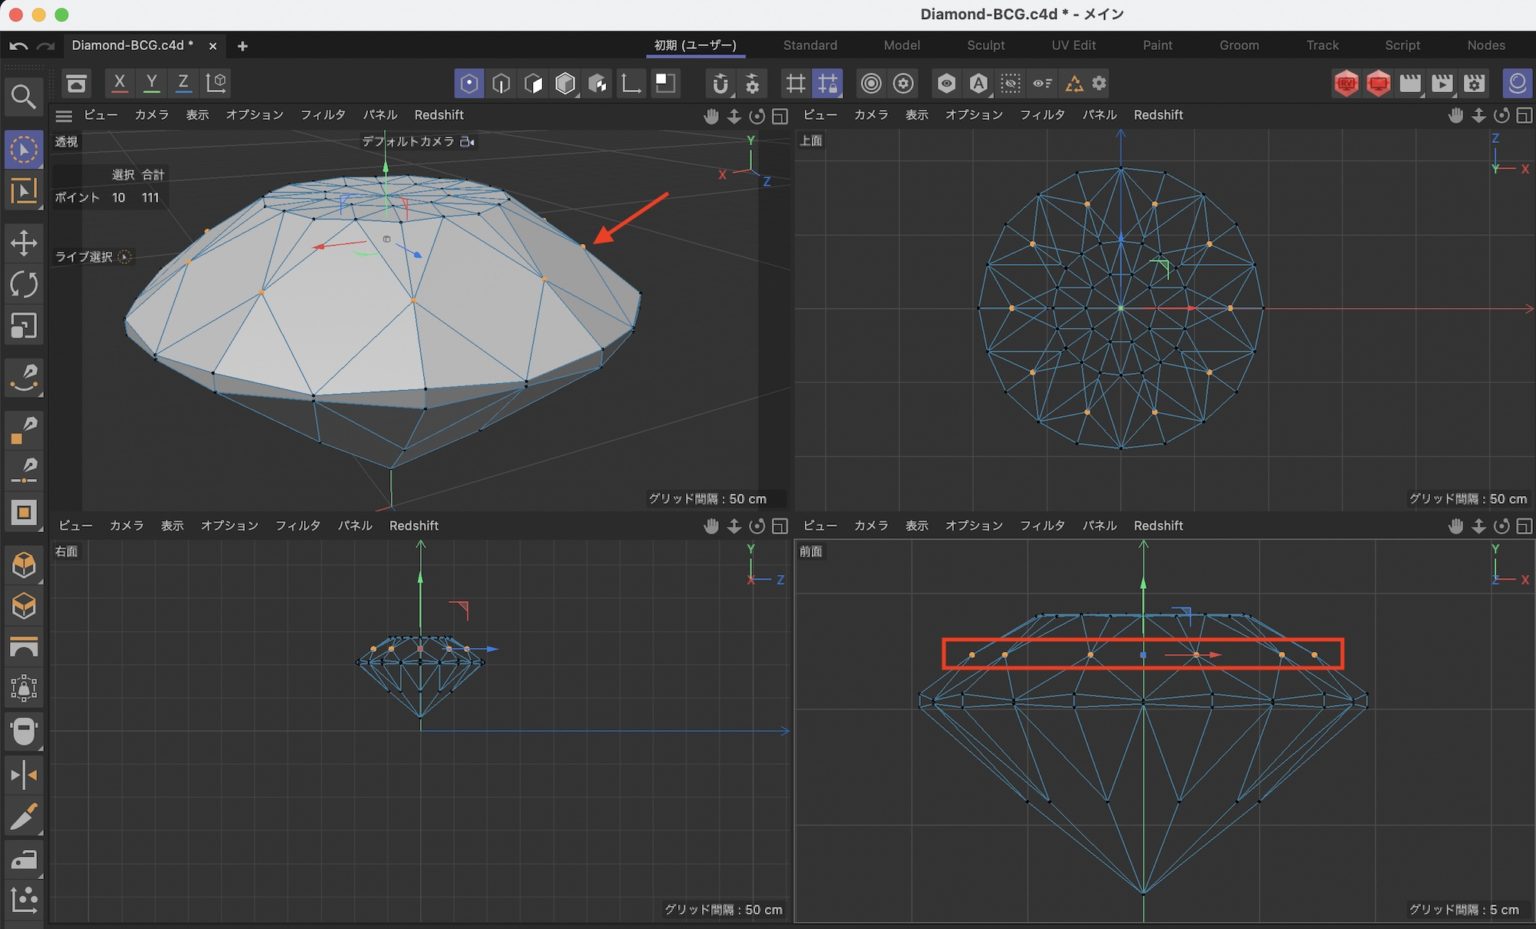Switch to the UV Edit layout tab
This screenshot has height=929, width=1536.
1073,45
